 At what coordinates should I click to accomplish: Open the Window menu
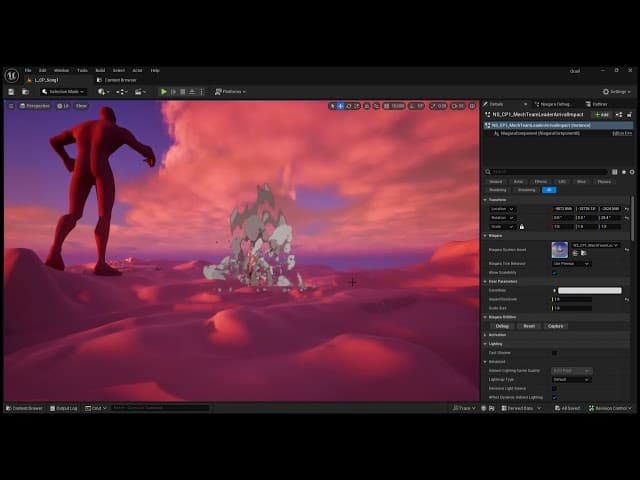61,70
